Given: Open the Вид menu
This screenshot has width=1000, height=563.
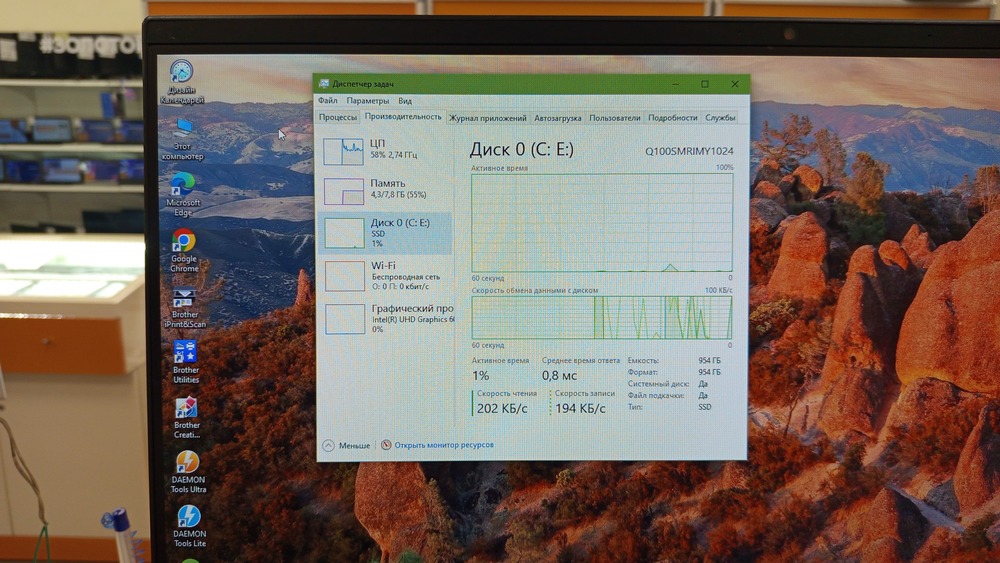Looking at the screenshot, I should coord(405,101).
